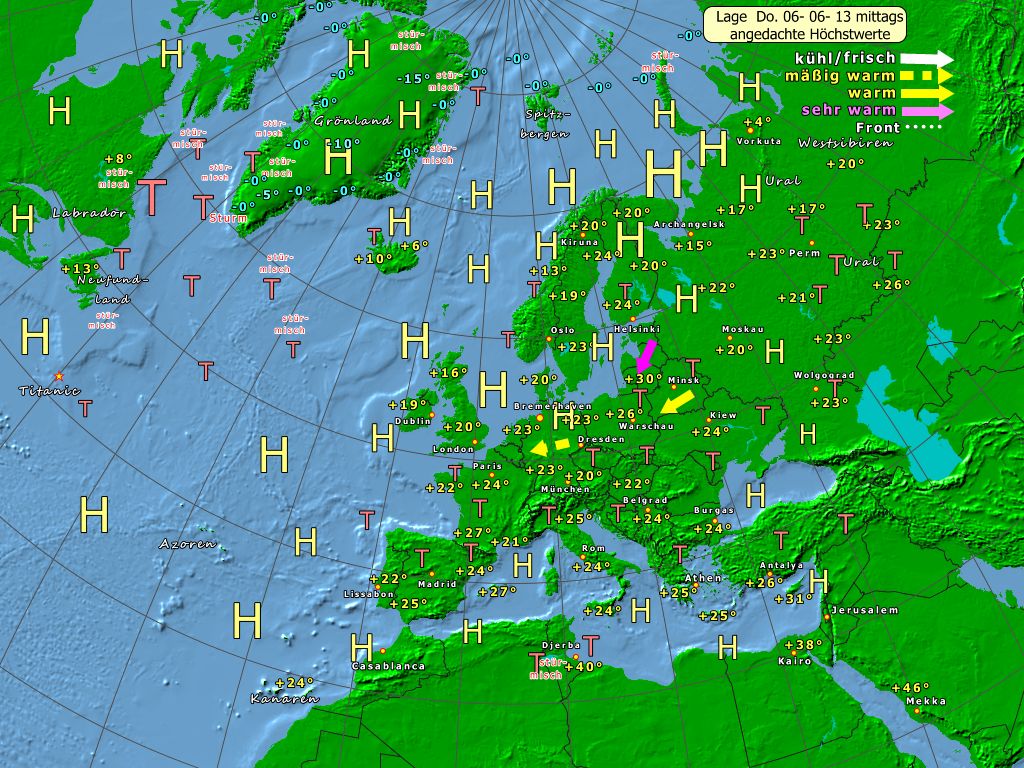Click the solid yellow arrow near Warschau

tap(677, 402)
